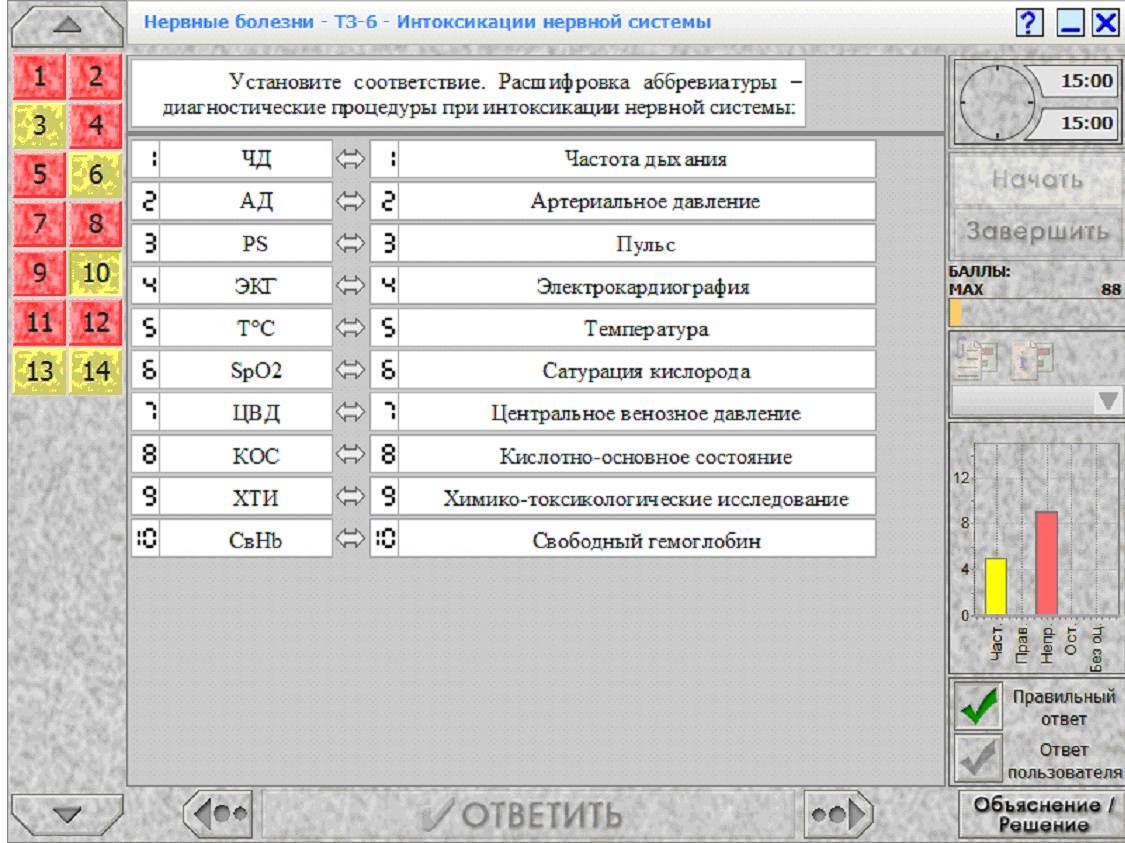Click swap arrow in the ЭКГ row
The image size is (1125, 843).
[350, 286]
